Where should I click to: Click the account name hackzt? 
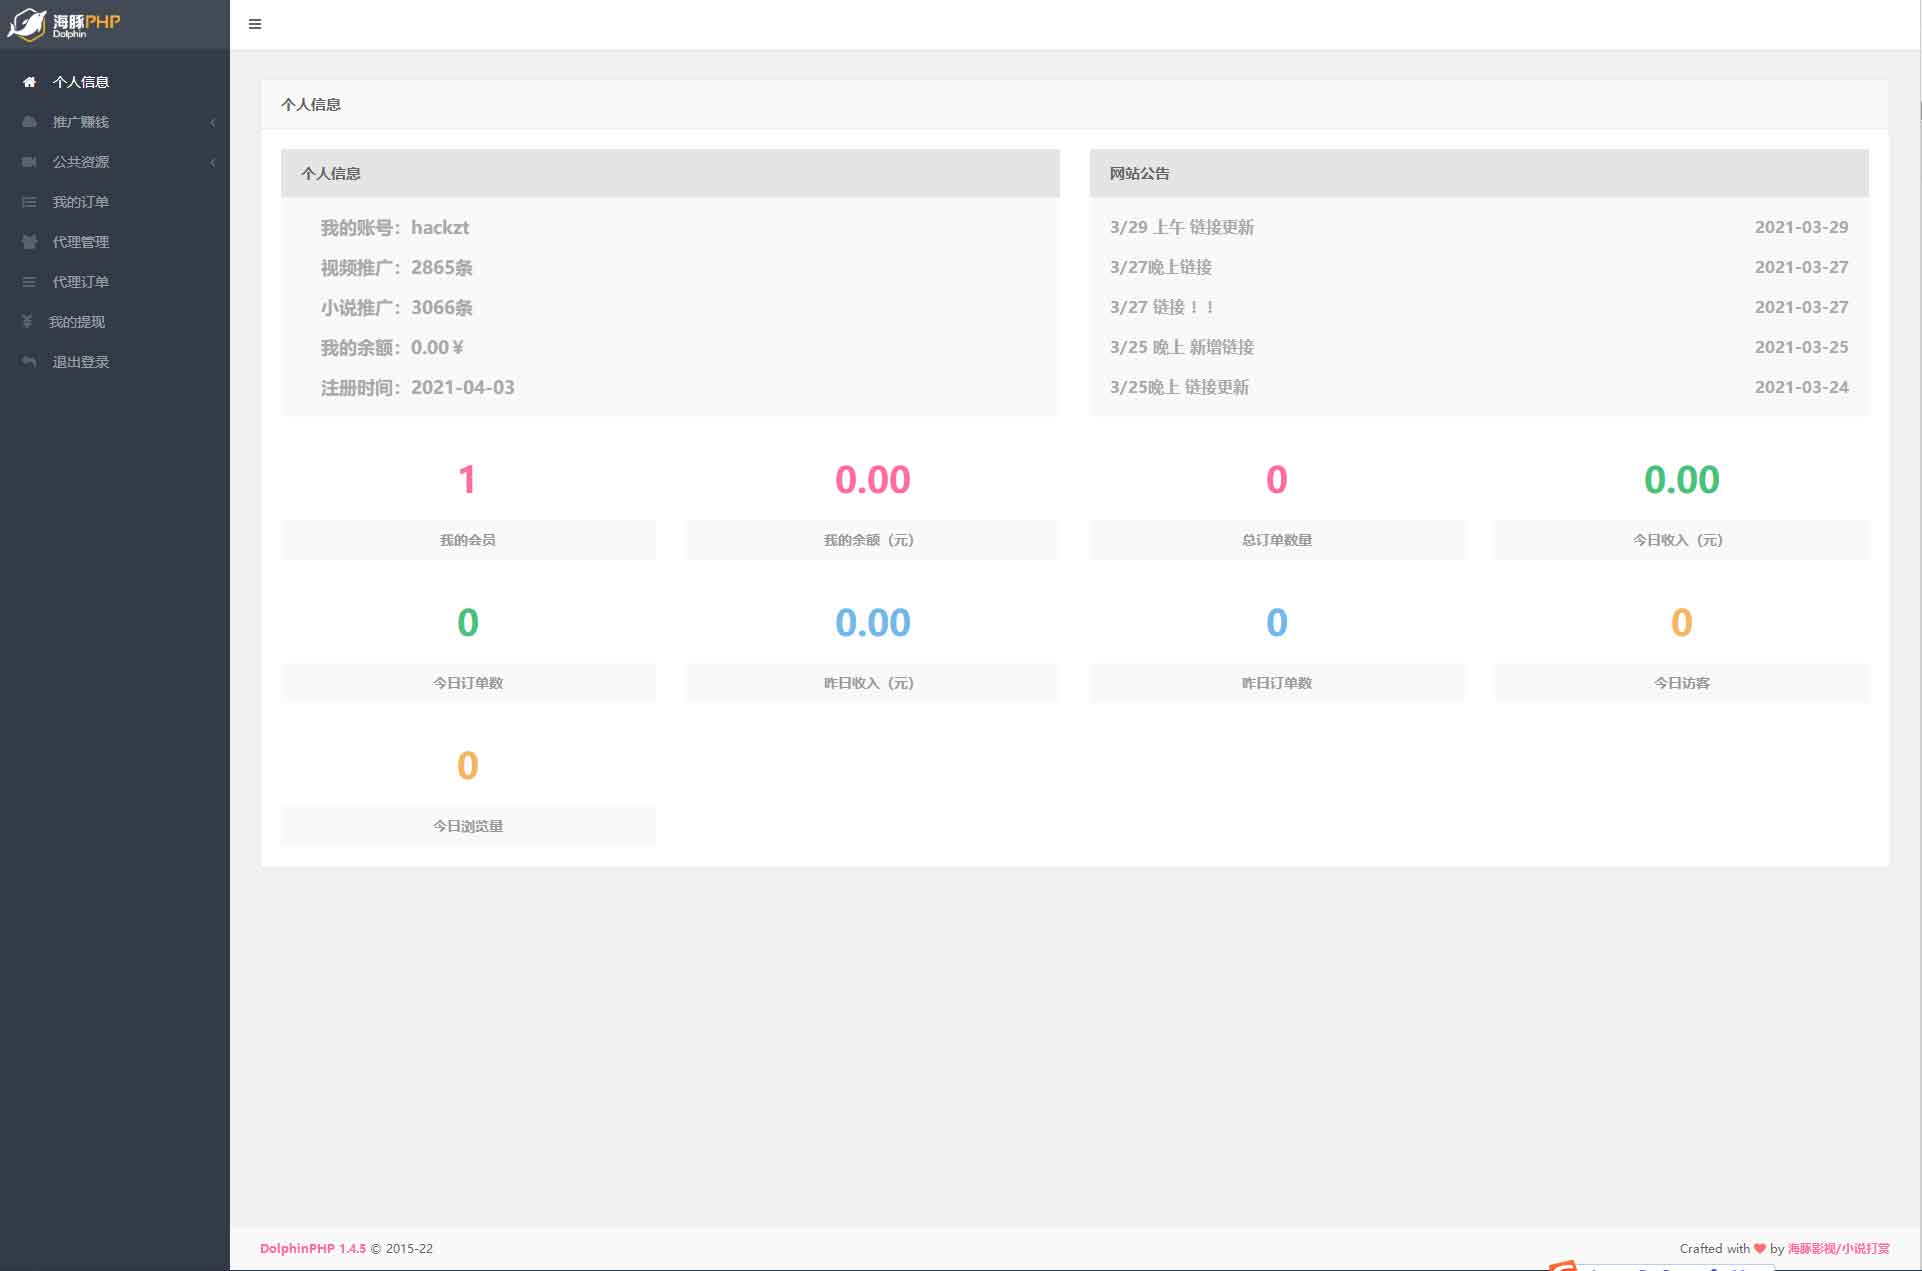(x=440, y=227)
